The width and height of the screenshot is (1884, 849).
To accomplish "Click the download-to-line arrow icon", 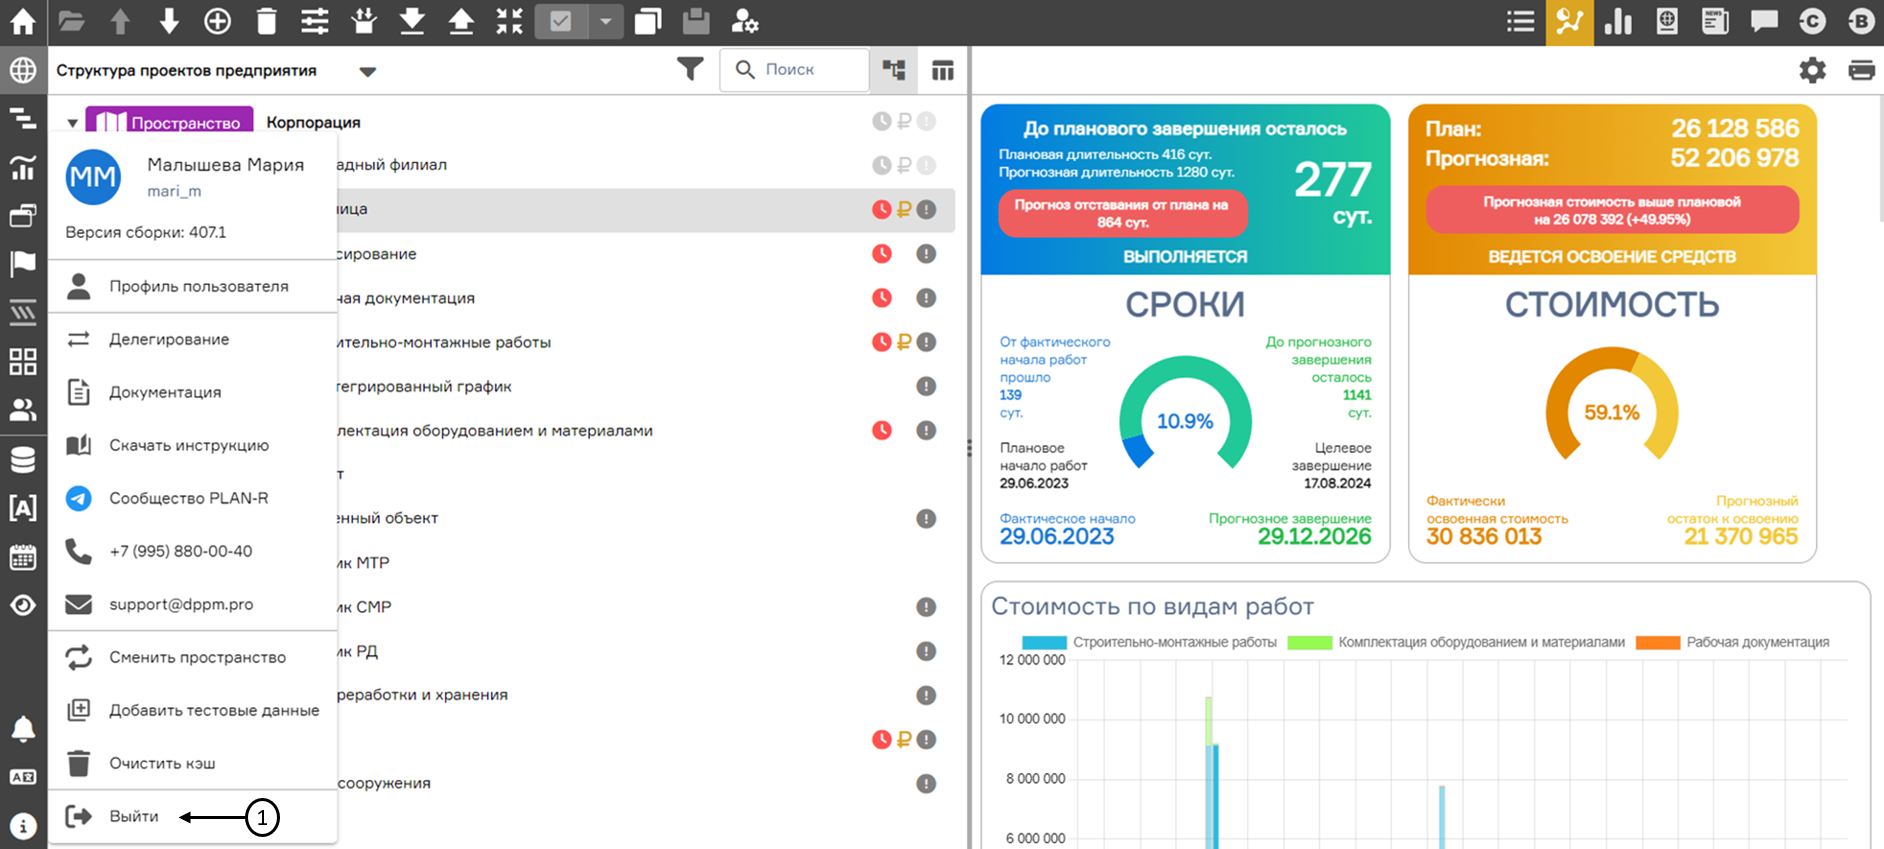I will tap(412, 21).
